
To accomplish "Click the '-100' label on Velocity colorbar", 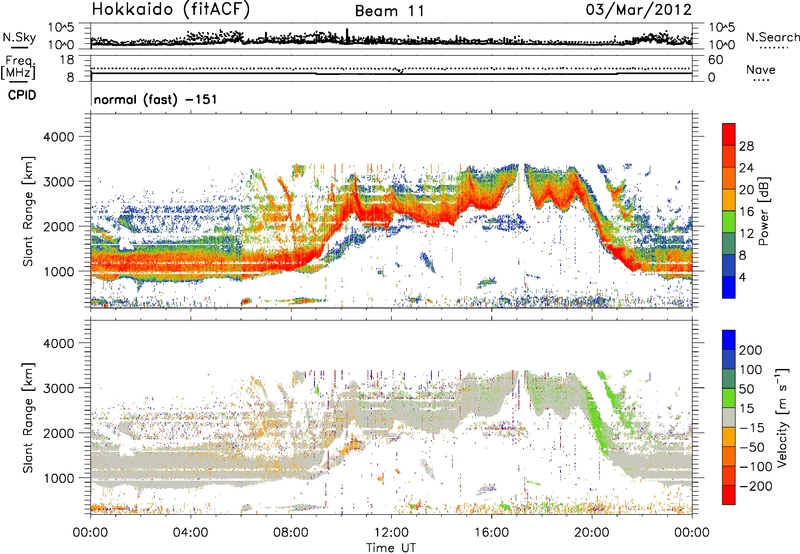I will coord(756,467).
